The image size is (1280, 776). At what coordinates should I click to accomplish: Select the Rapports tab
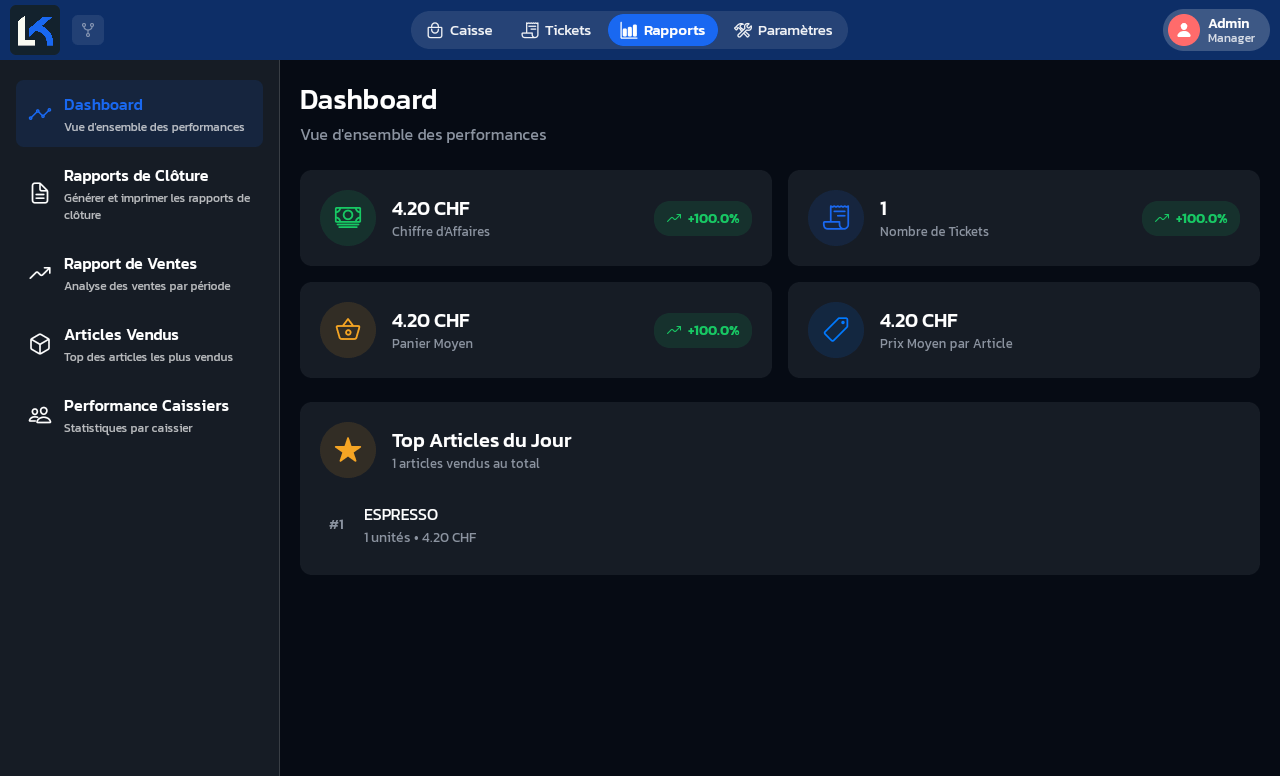[x=663, y=30]
